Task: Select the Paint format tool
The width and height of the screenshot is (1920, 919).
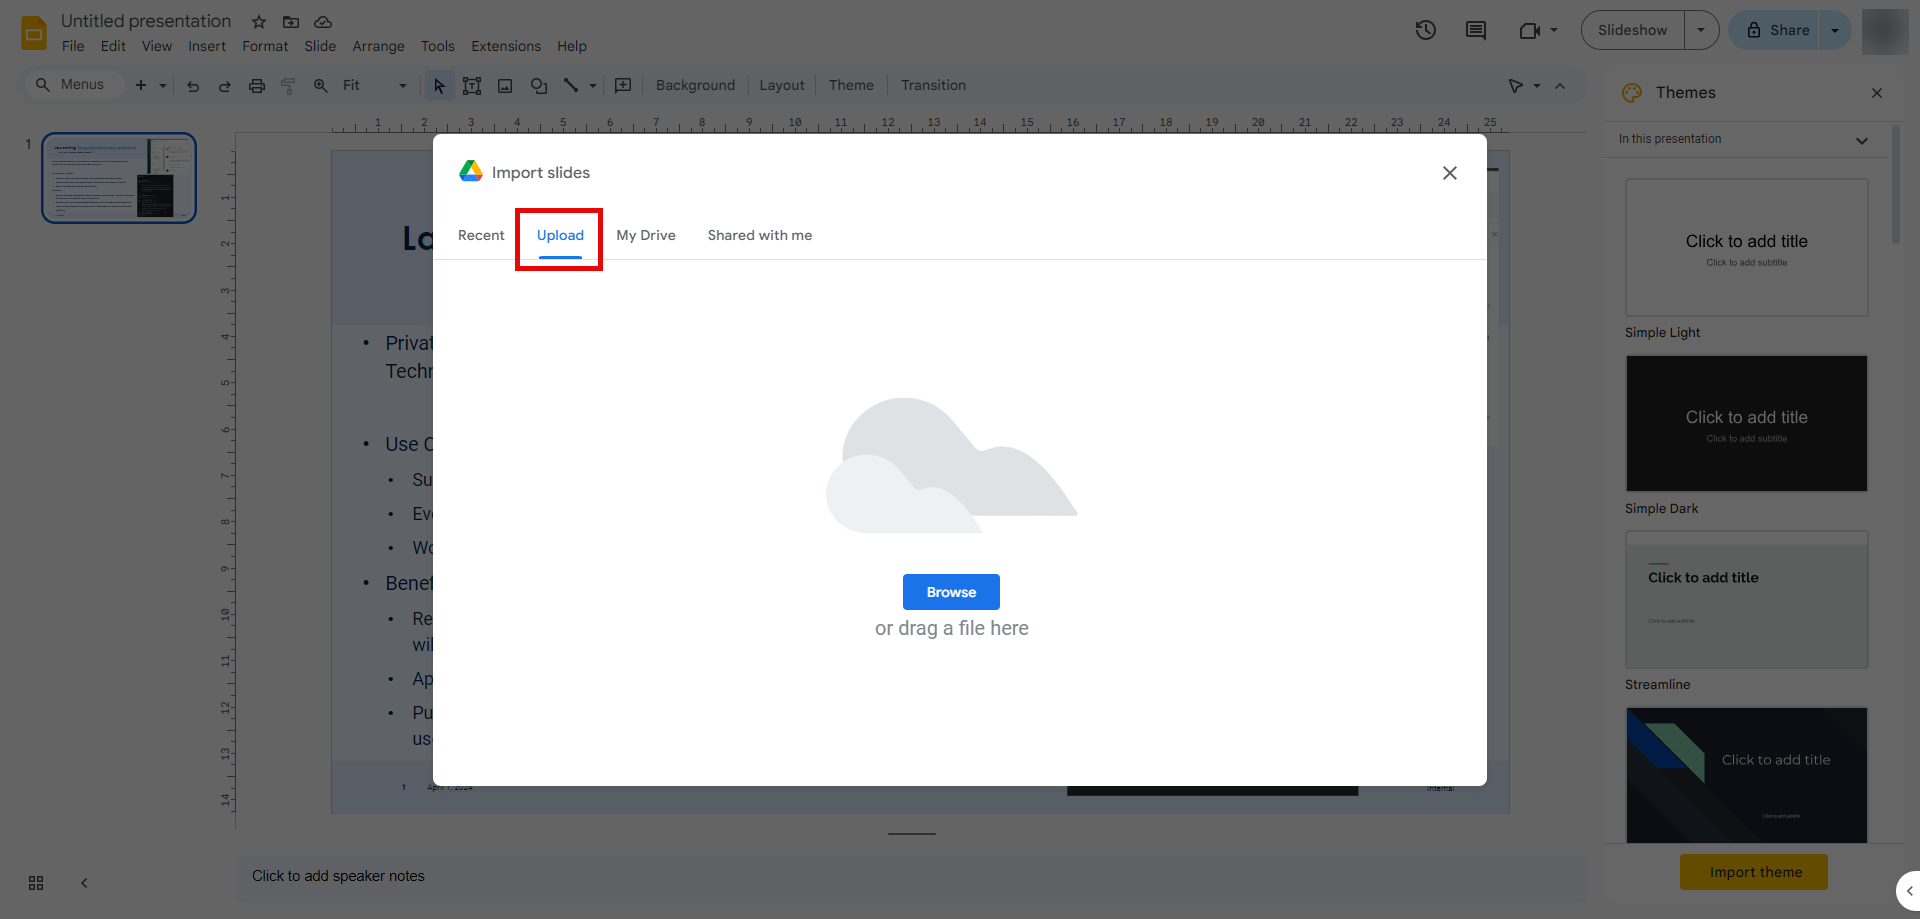Action: tap(288, 86)
